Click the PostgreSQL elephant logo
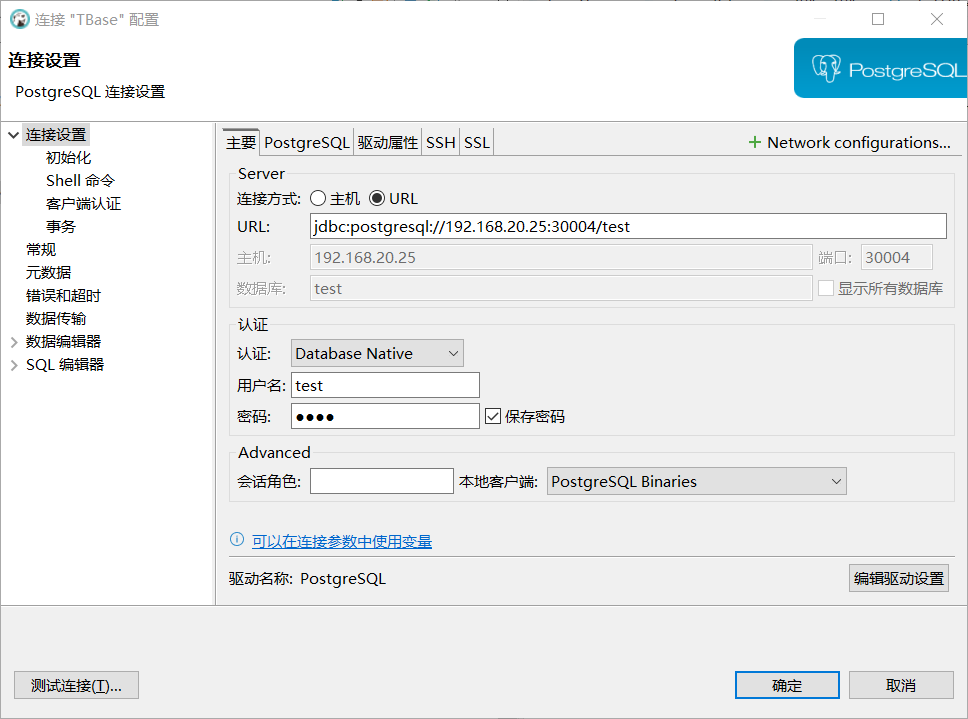The width and height of the screenshot is (968, 719). [826, 69]
